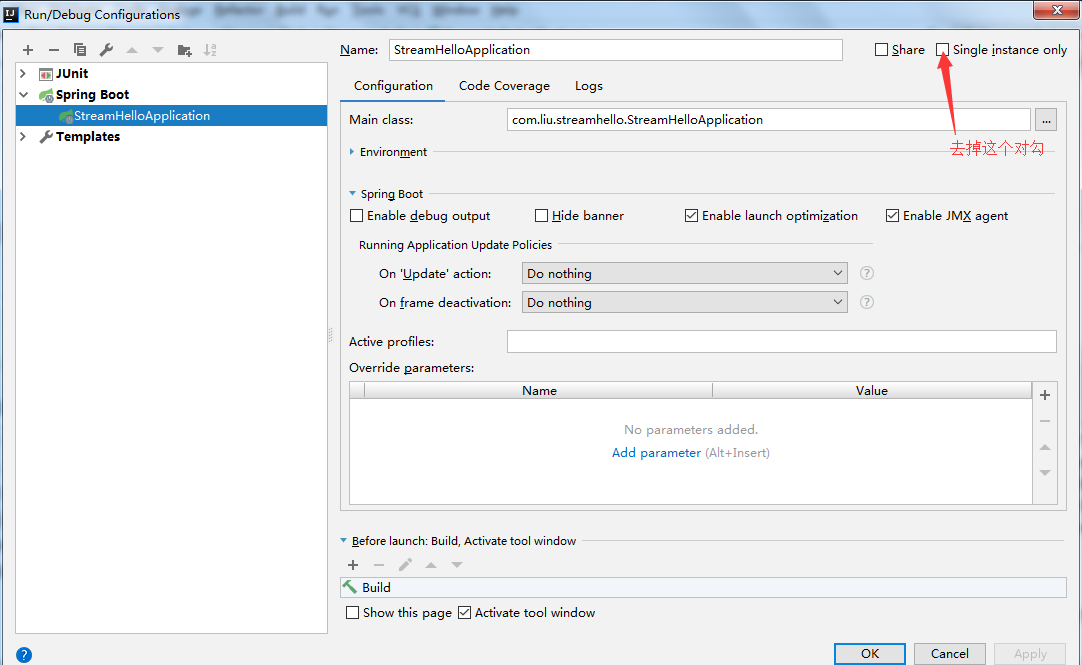Viewport: 1082px width, 665px height.
Task: Move before launch task down
Action: pyautogui.click(x=457, y=565)
